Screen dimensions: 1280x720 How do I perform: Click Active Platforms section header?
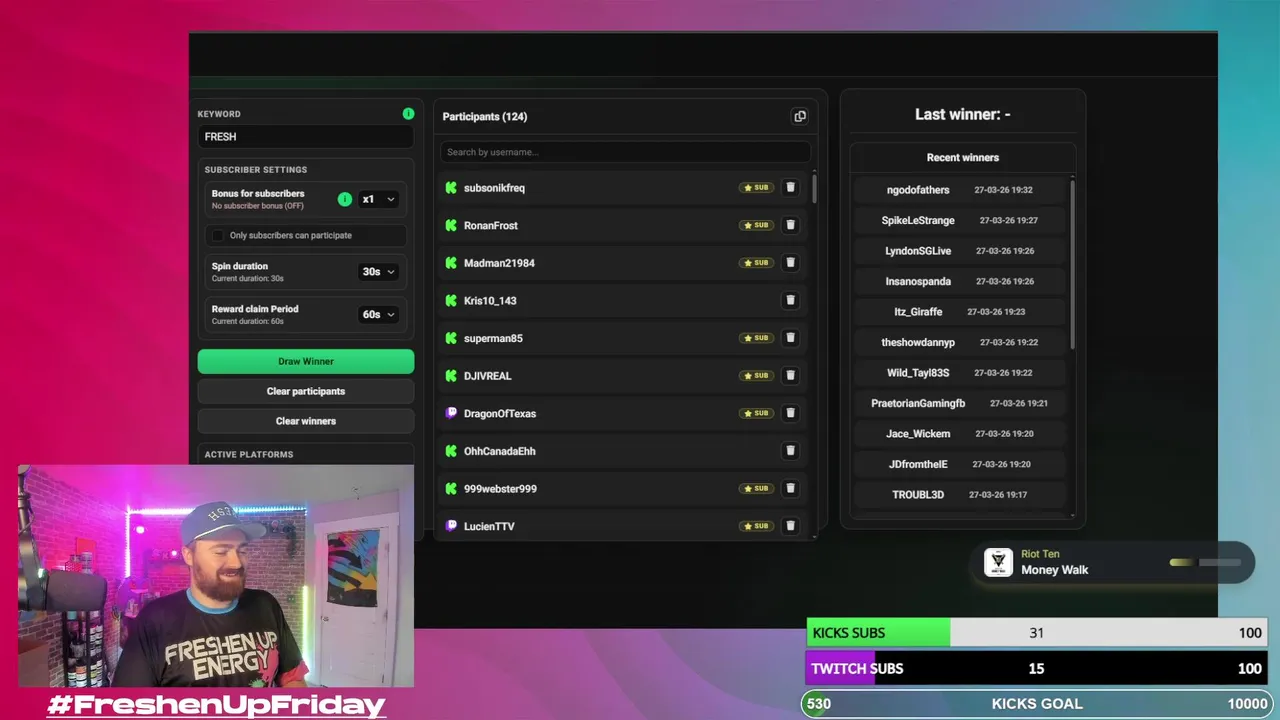click(x=249, y=454)
